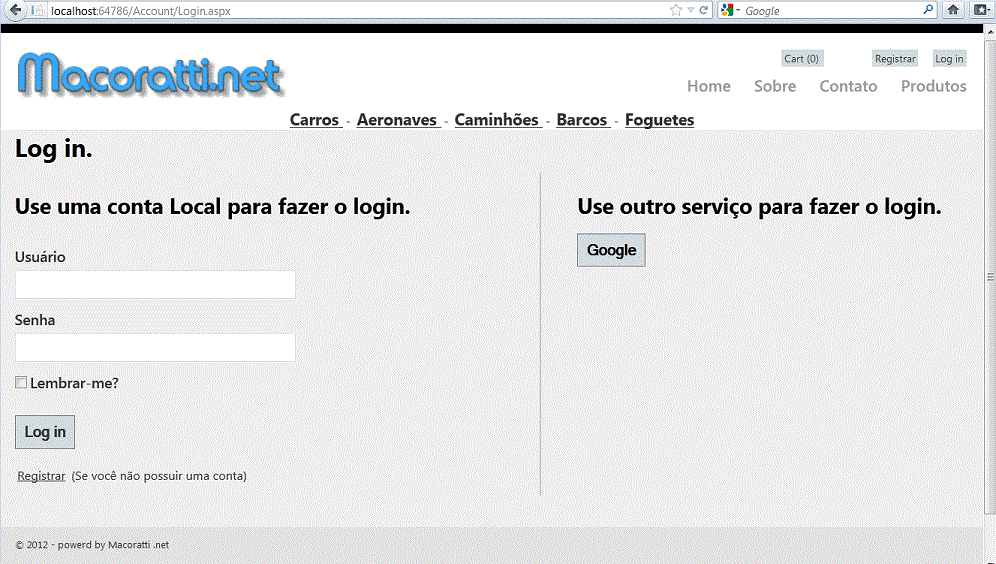Reload the page using the refresh icon
The width and height of the screenshot is (996, 564).
(x=704, y=10)
